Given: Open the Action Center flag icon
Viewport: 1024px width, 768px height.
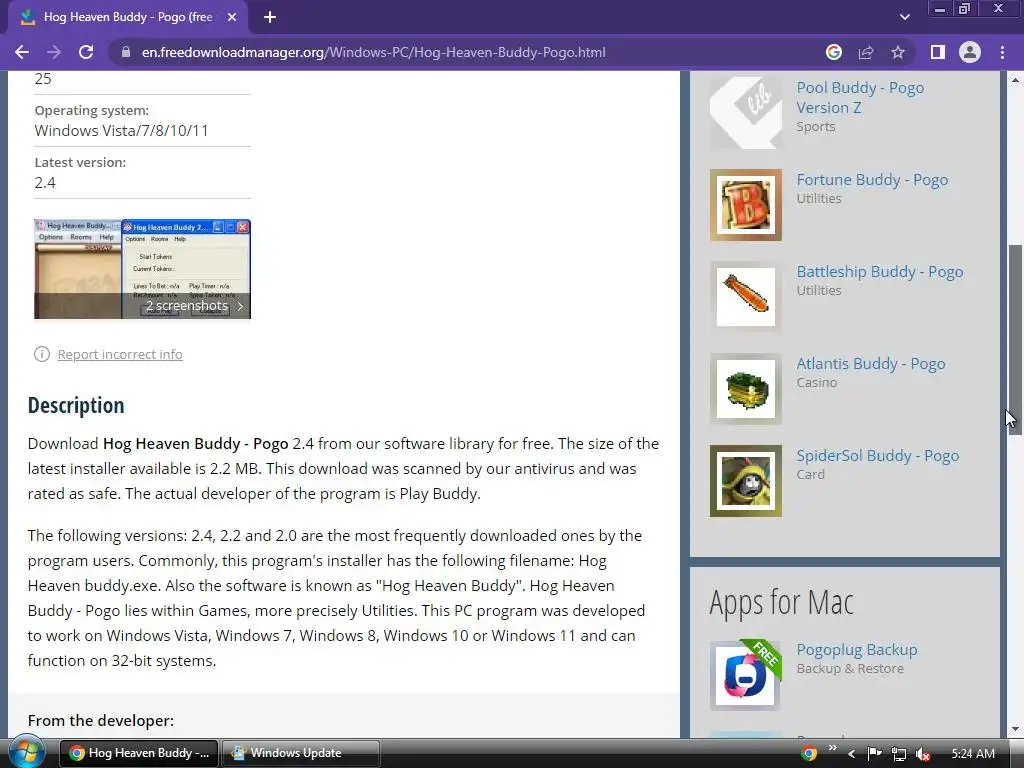Looking at the screenshot, I should (874, 754).
